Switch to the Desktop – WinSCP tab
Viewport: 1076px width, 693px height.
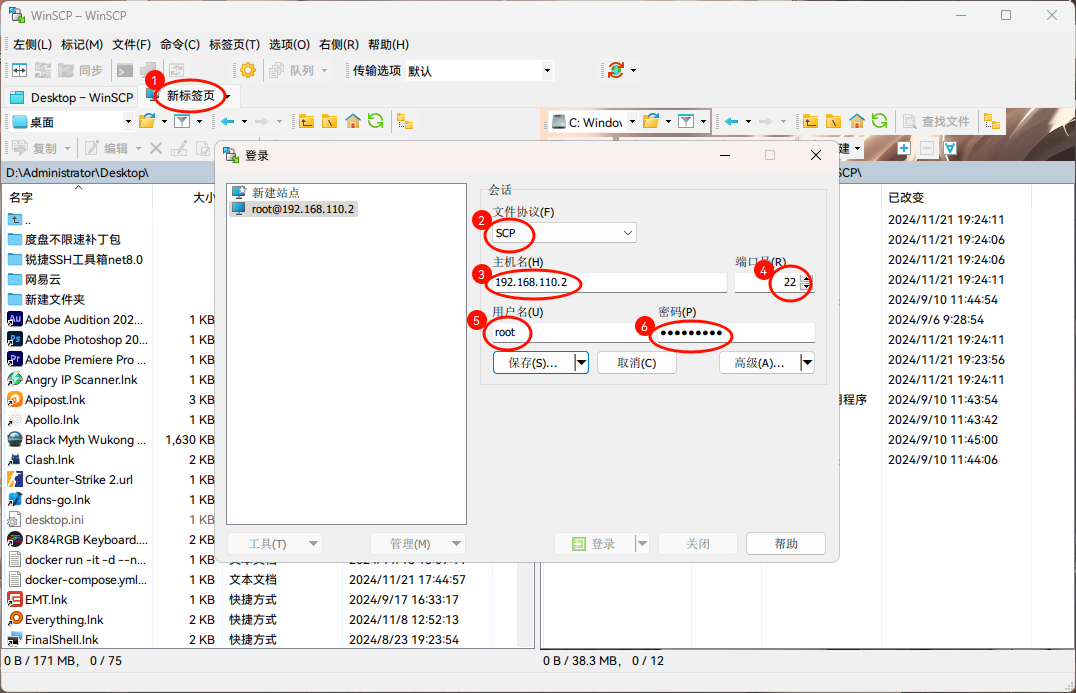click(x=72, y=97)
